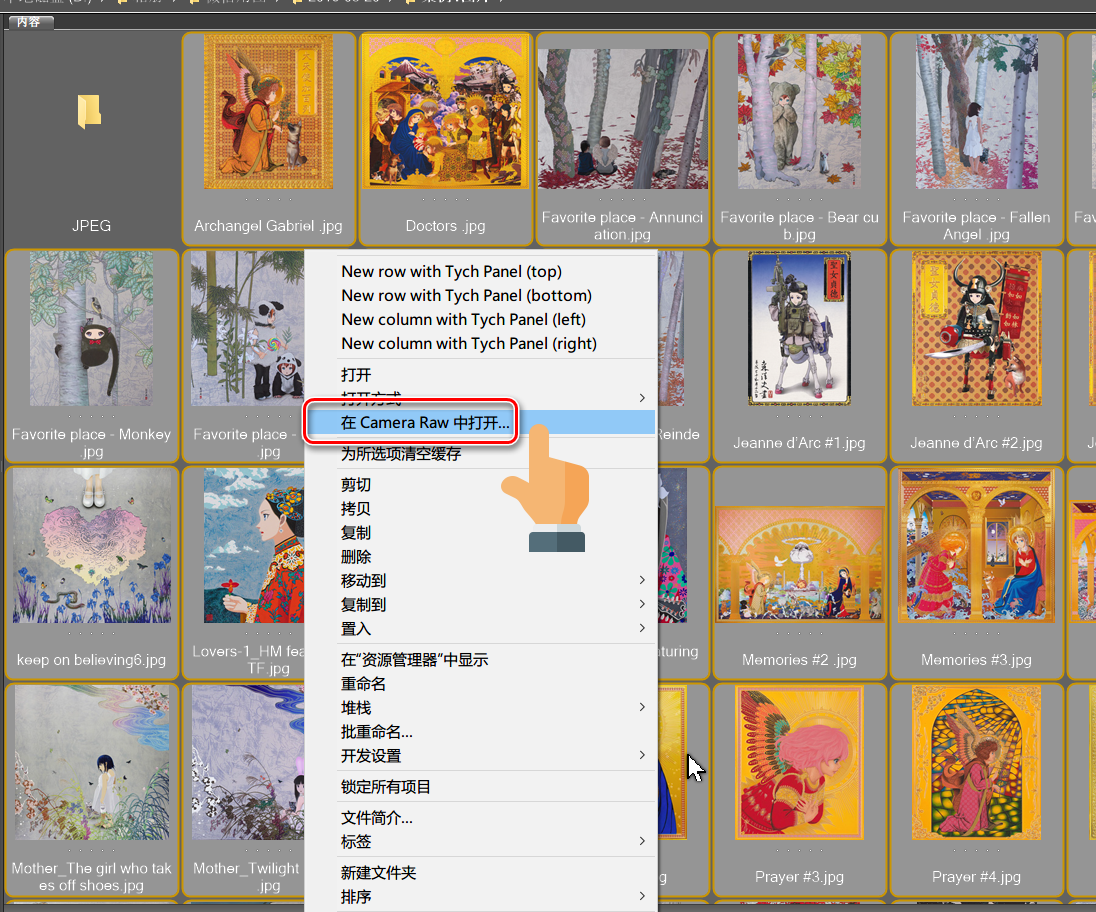Select 锁定所有项目 menu entry
1096x912 pixels.
[386, 787]
